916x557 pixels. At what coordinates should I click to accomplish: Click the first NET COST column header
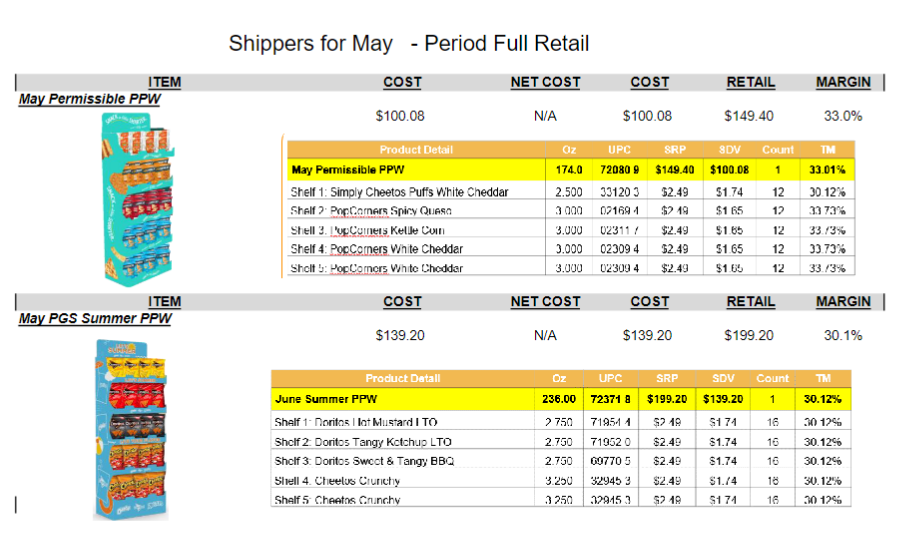tap(545, 82)
